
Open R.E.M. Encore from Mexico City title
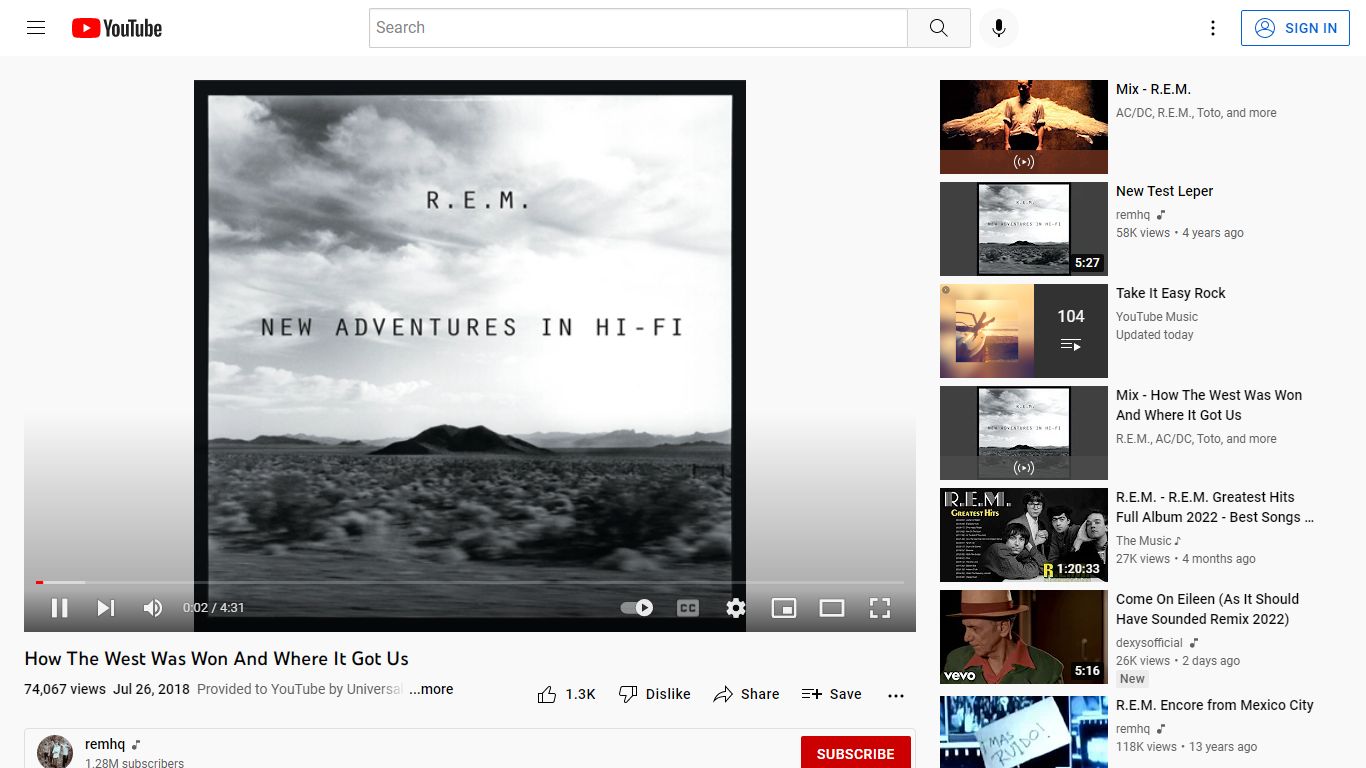point(1215,705)
